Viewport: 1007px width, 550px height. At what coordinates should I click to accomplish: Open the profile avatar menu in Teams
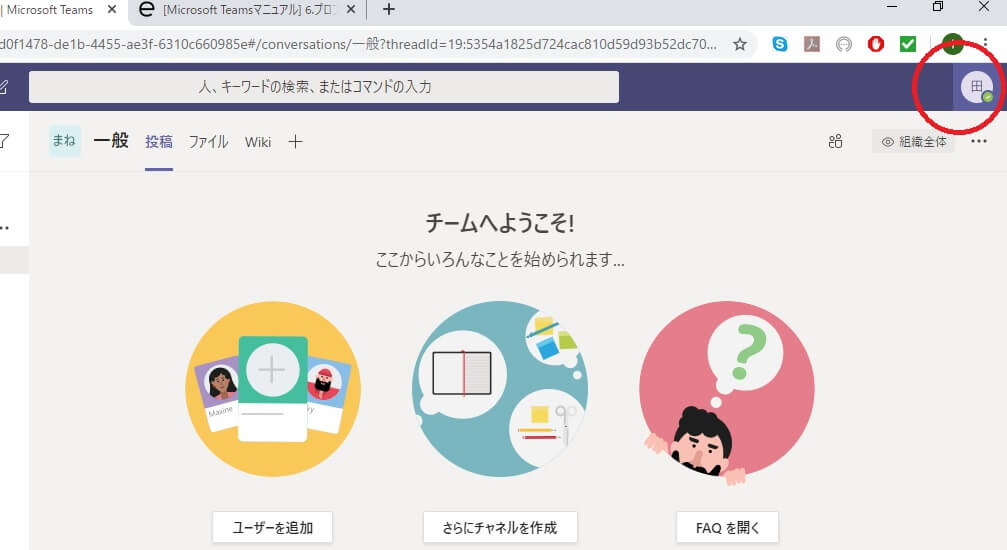(976, 87)
